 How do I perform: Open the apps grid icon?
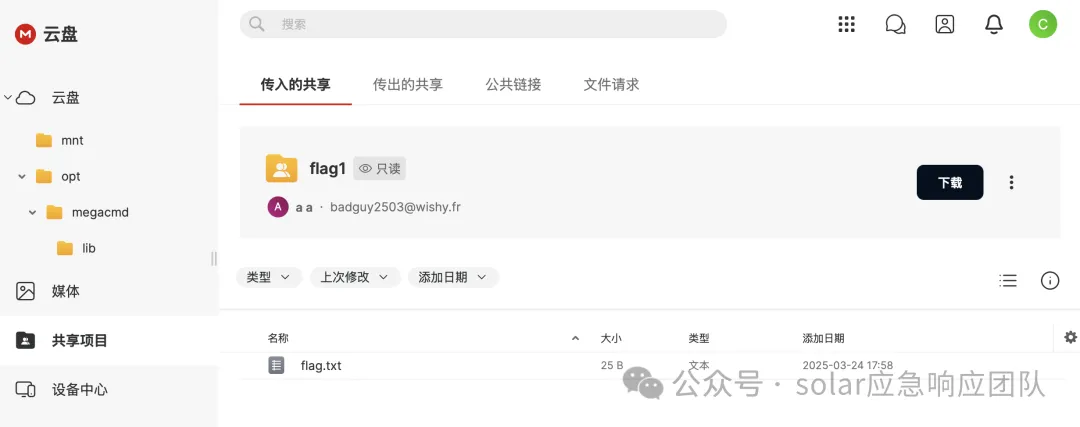tap(846, 24)
